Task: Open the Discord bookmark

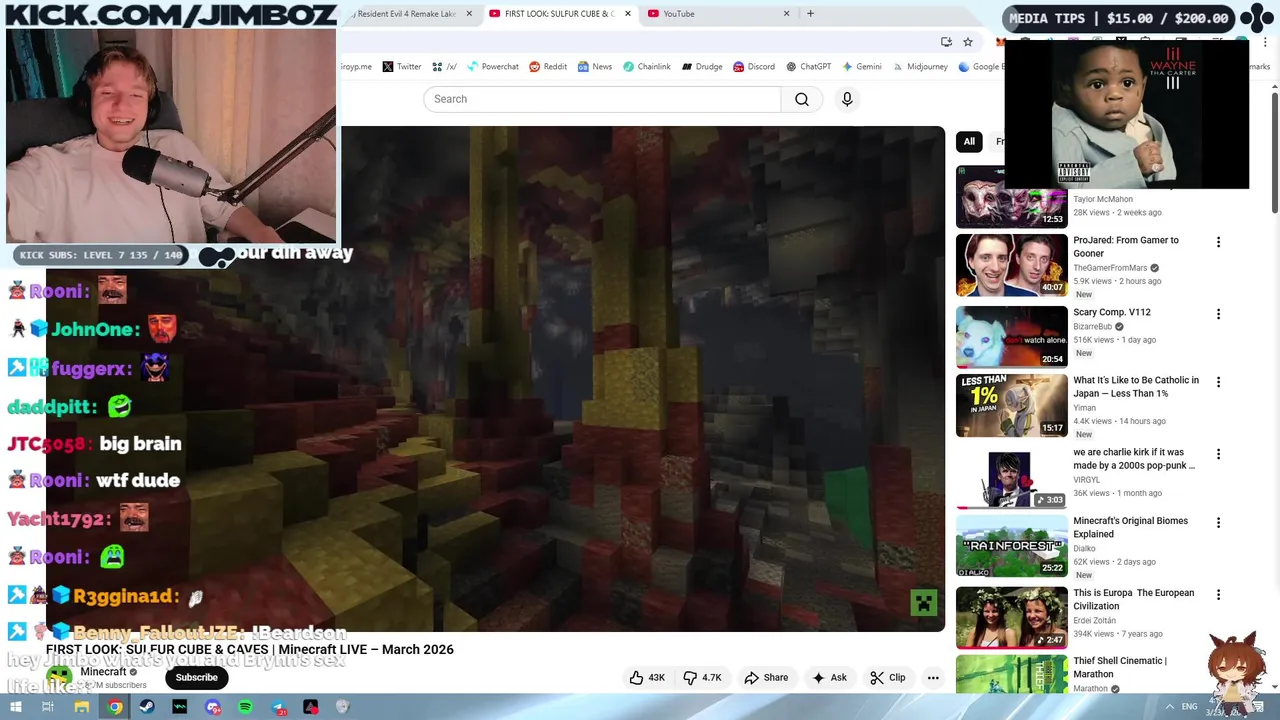Action: click(x=754, y=67)
